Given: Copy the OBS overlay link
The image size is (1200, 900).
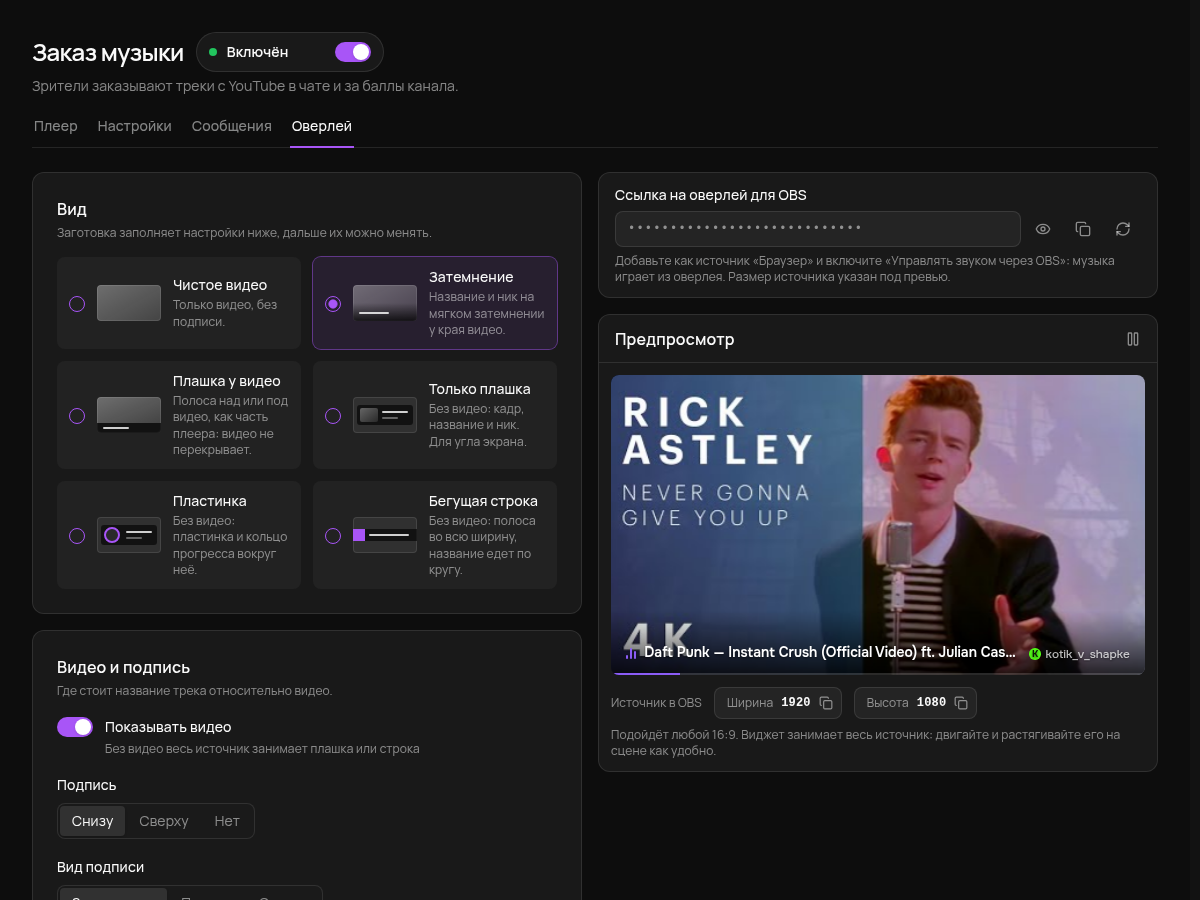Looking at the screenshot, I should point(1083,229).
